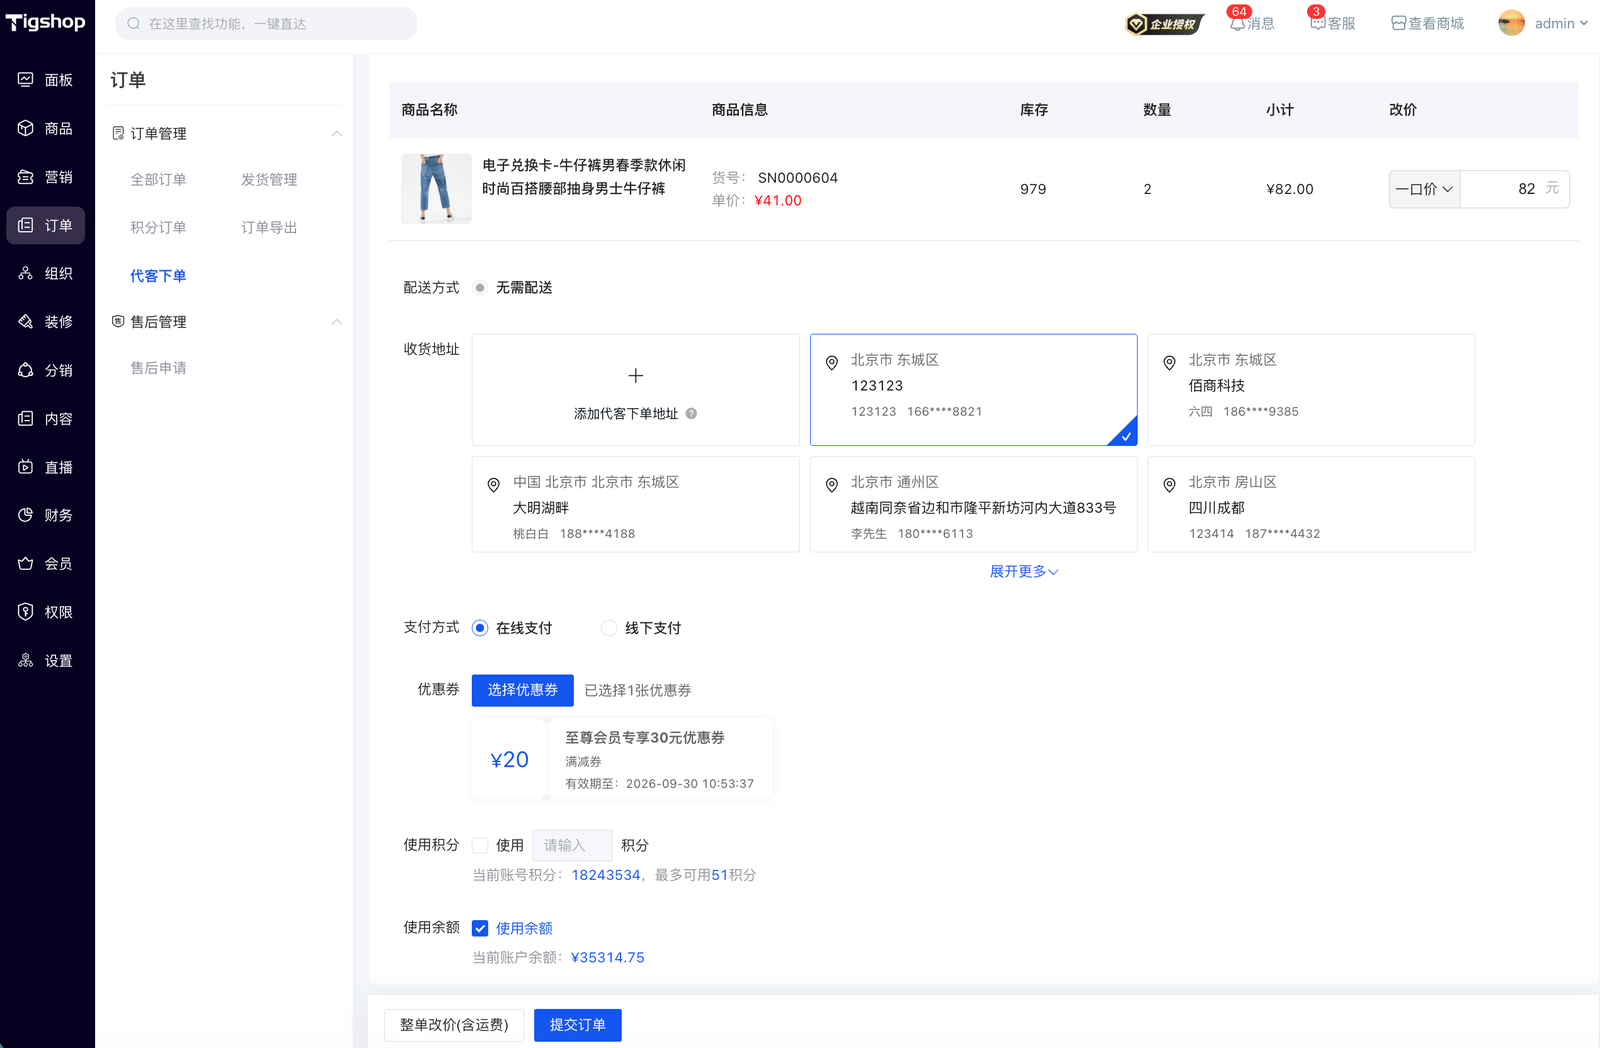The height and width of the screenshot is (1048, 1600).
Task: Click the 查看商城 storefront icon
Action: (1399, 24)
